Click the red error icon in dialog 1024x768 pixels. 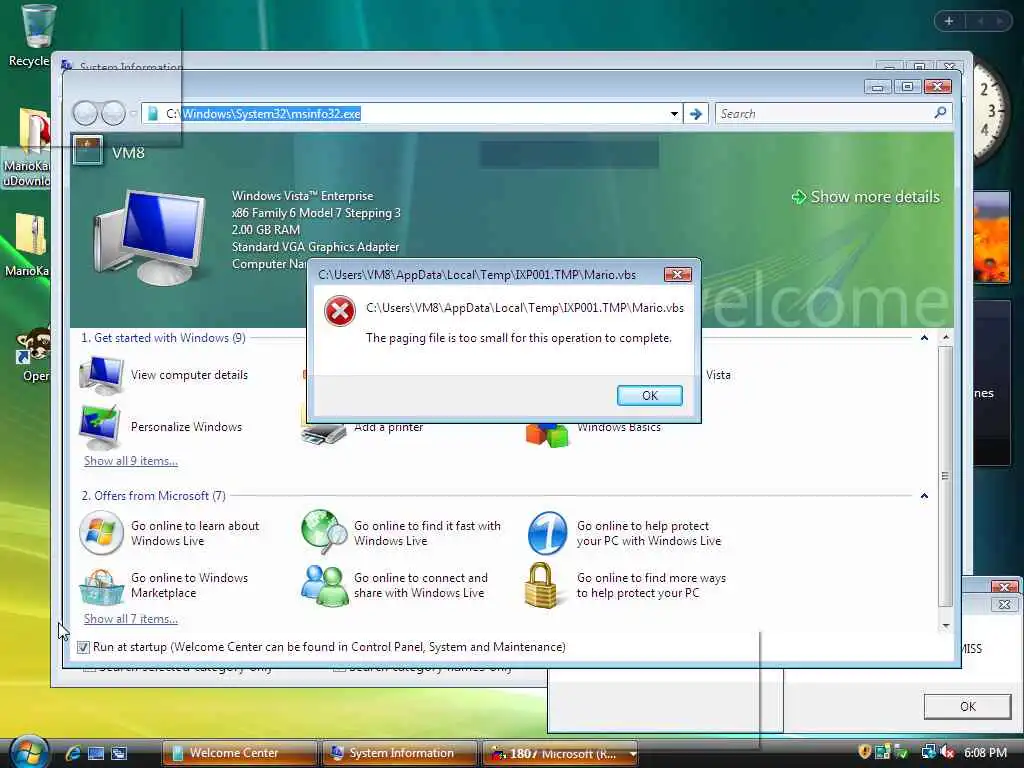point(340,311)
